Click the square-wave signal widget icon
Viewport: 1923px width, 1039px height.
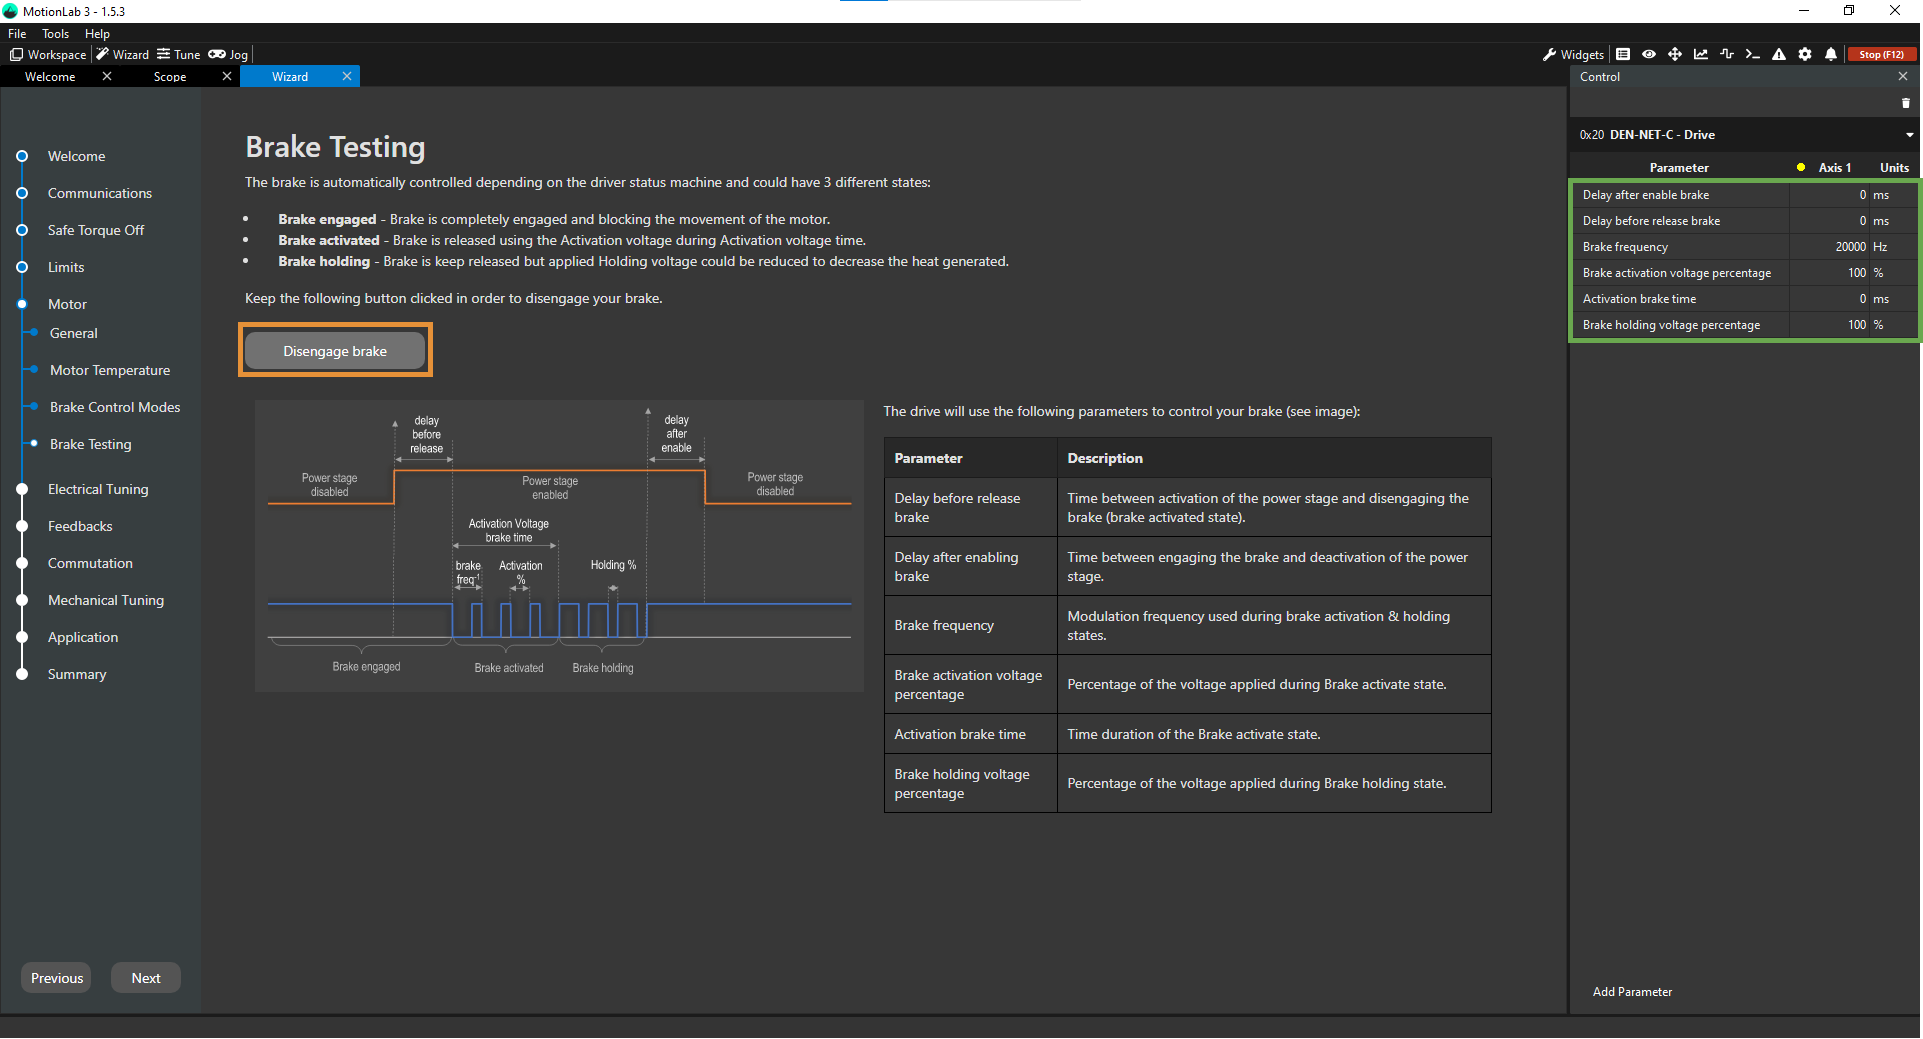(1727, 55)
